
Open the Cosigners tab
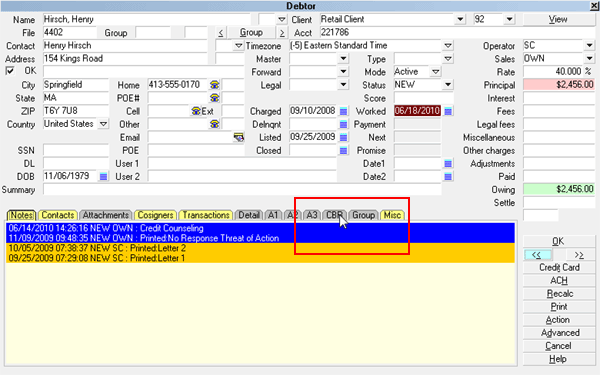coord(155,215)
